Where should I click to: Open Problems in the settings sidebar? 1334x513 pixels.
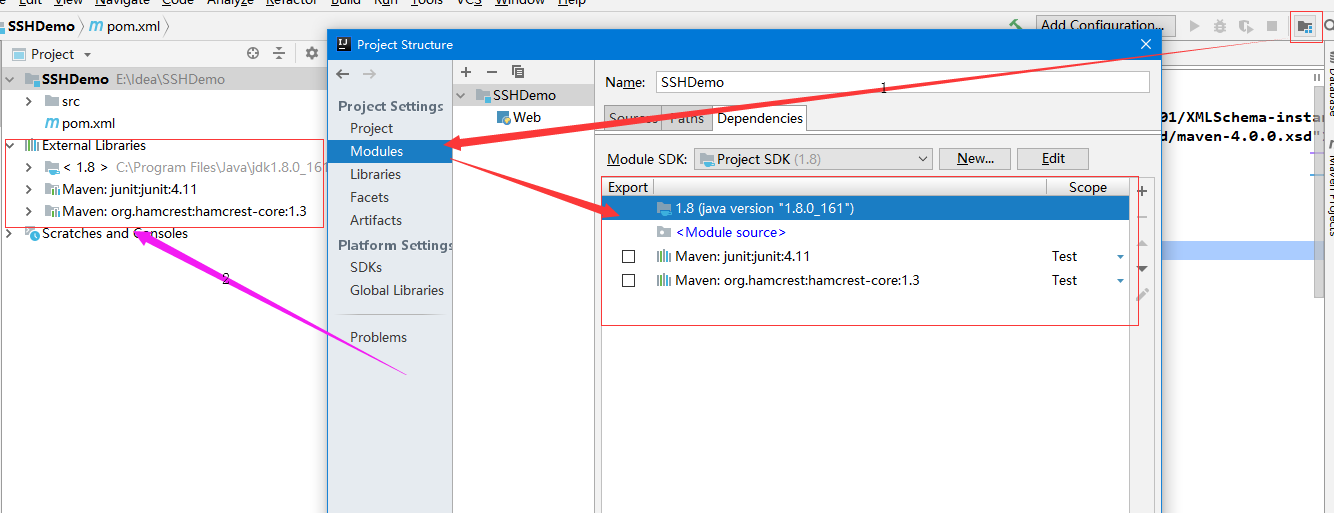[x=378, y=337]
